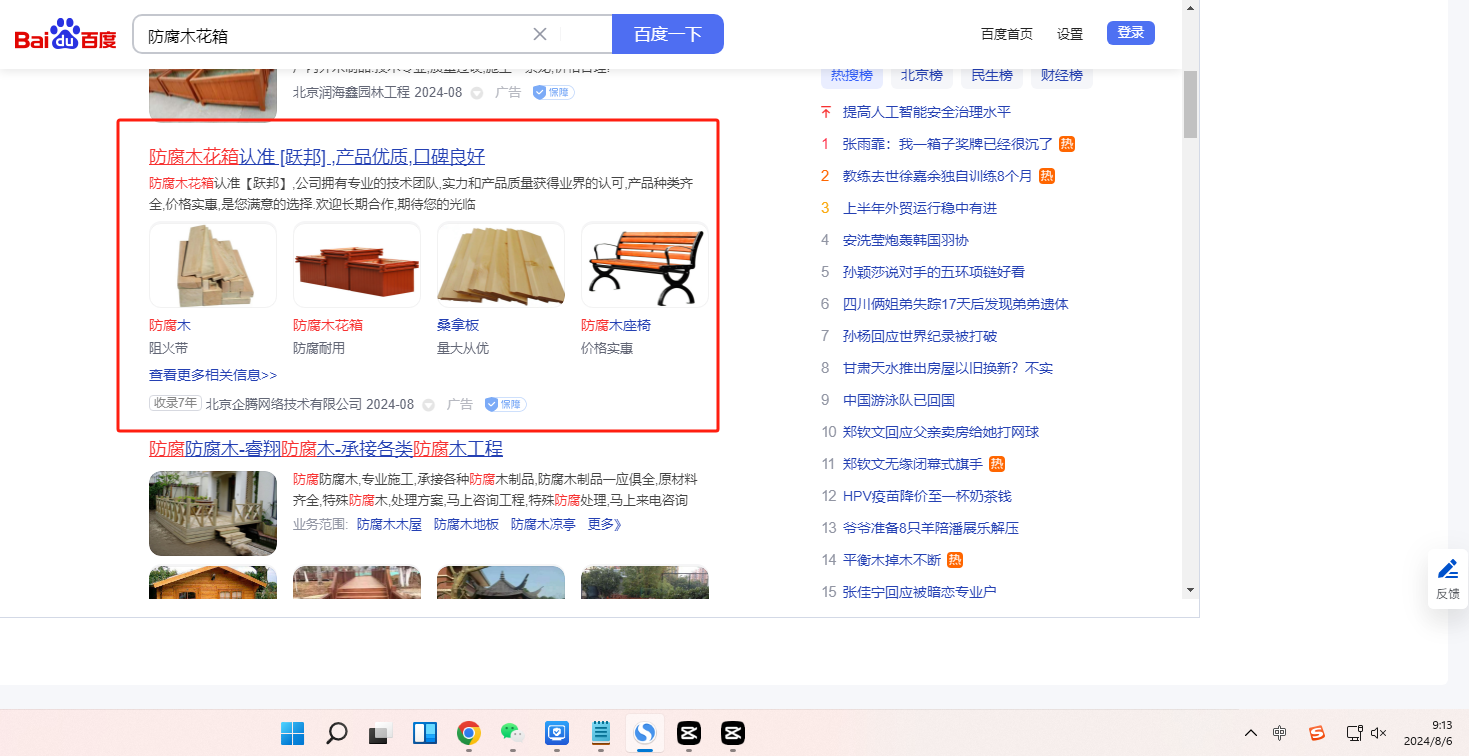This screenshot has height=756, width=1469.
Task: Open top trending 提高人工智能安全治理水平
Action: coord(927,112)
